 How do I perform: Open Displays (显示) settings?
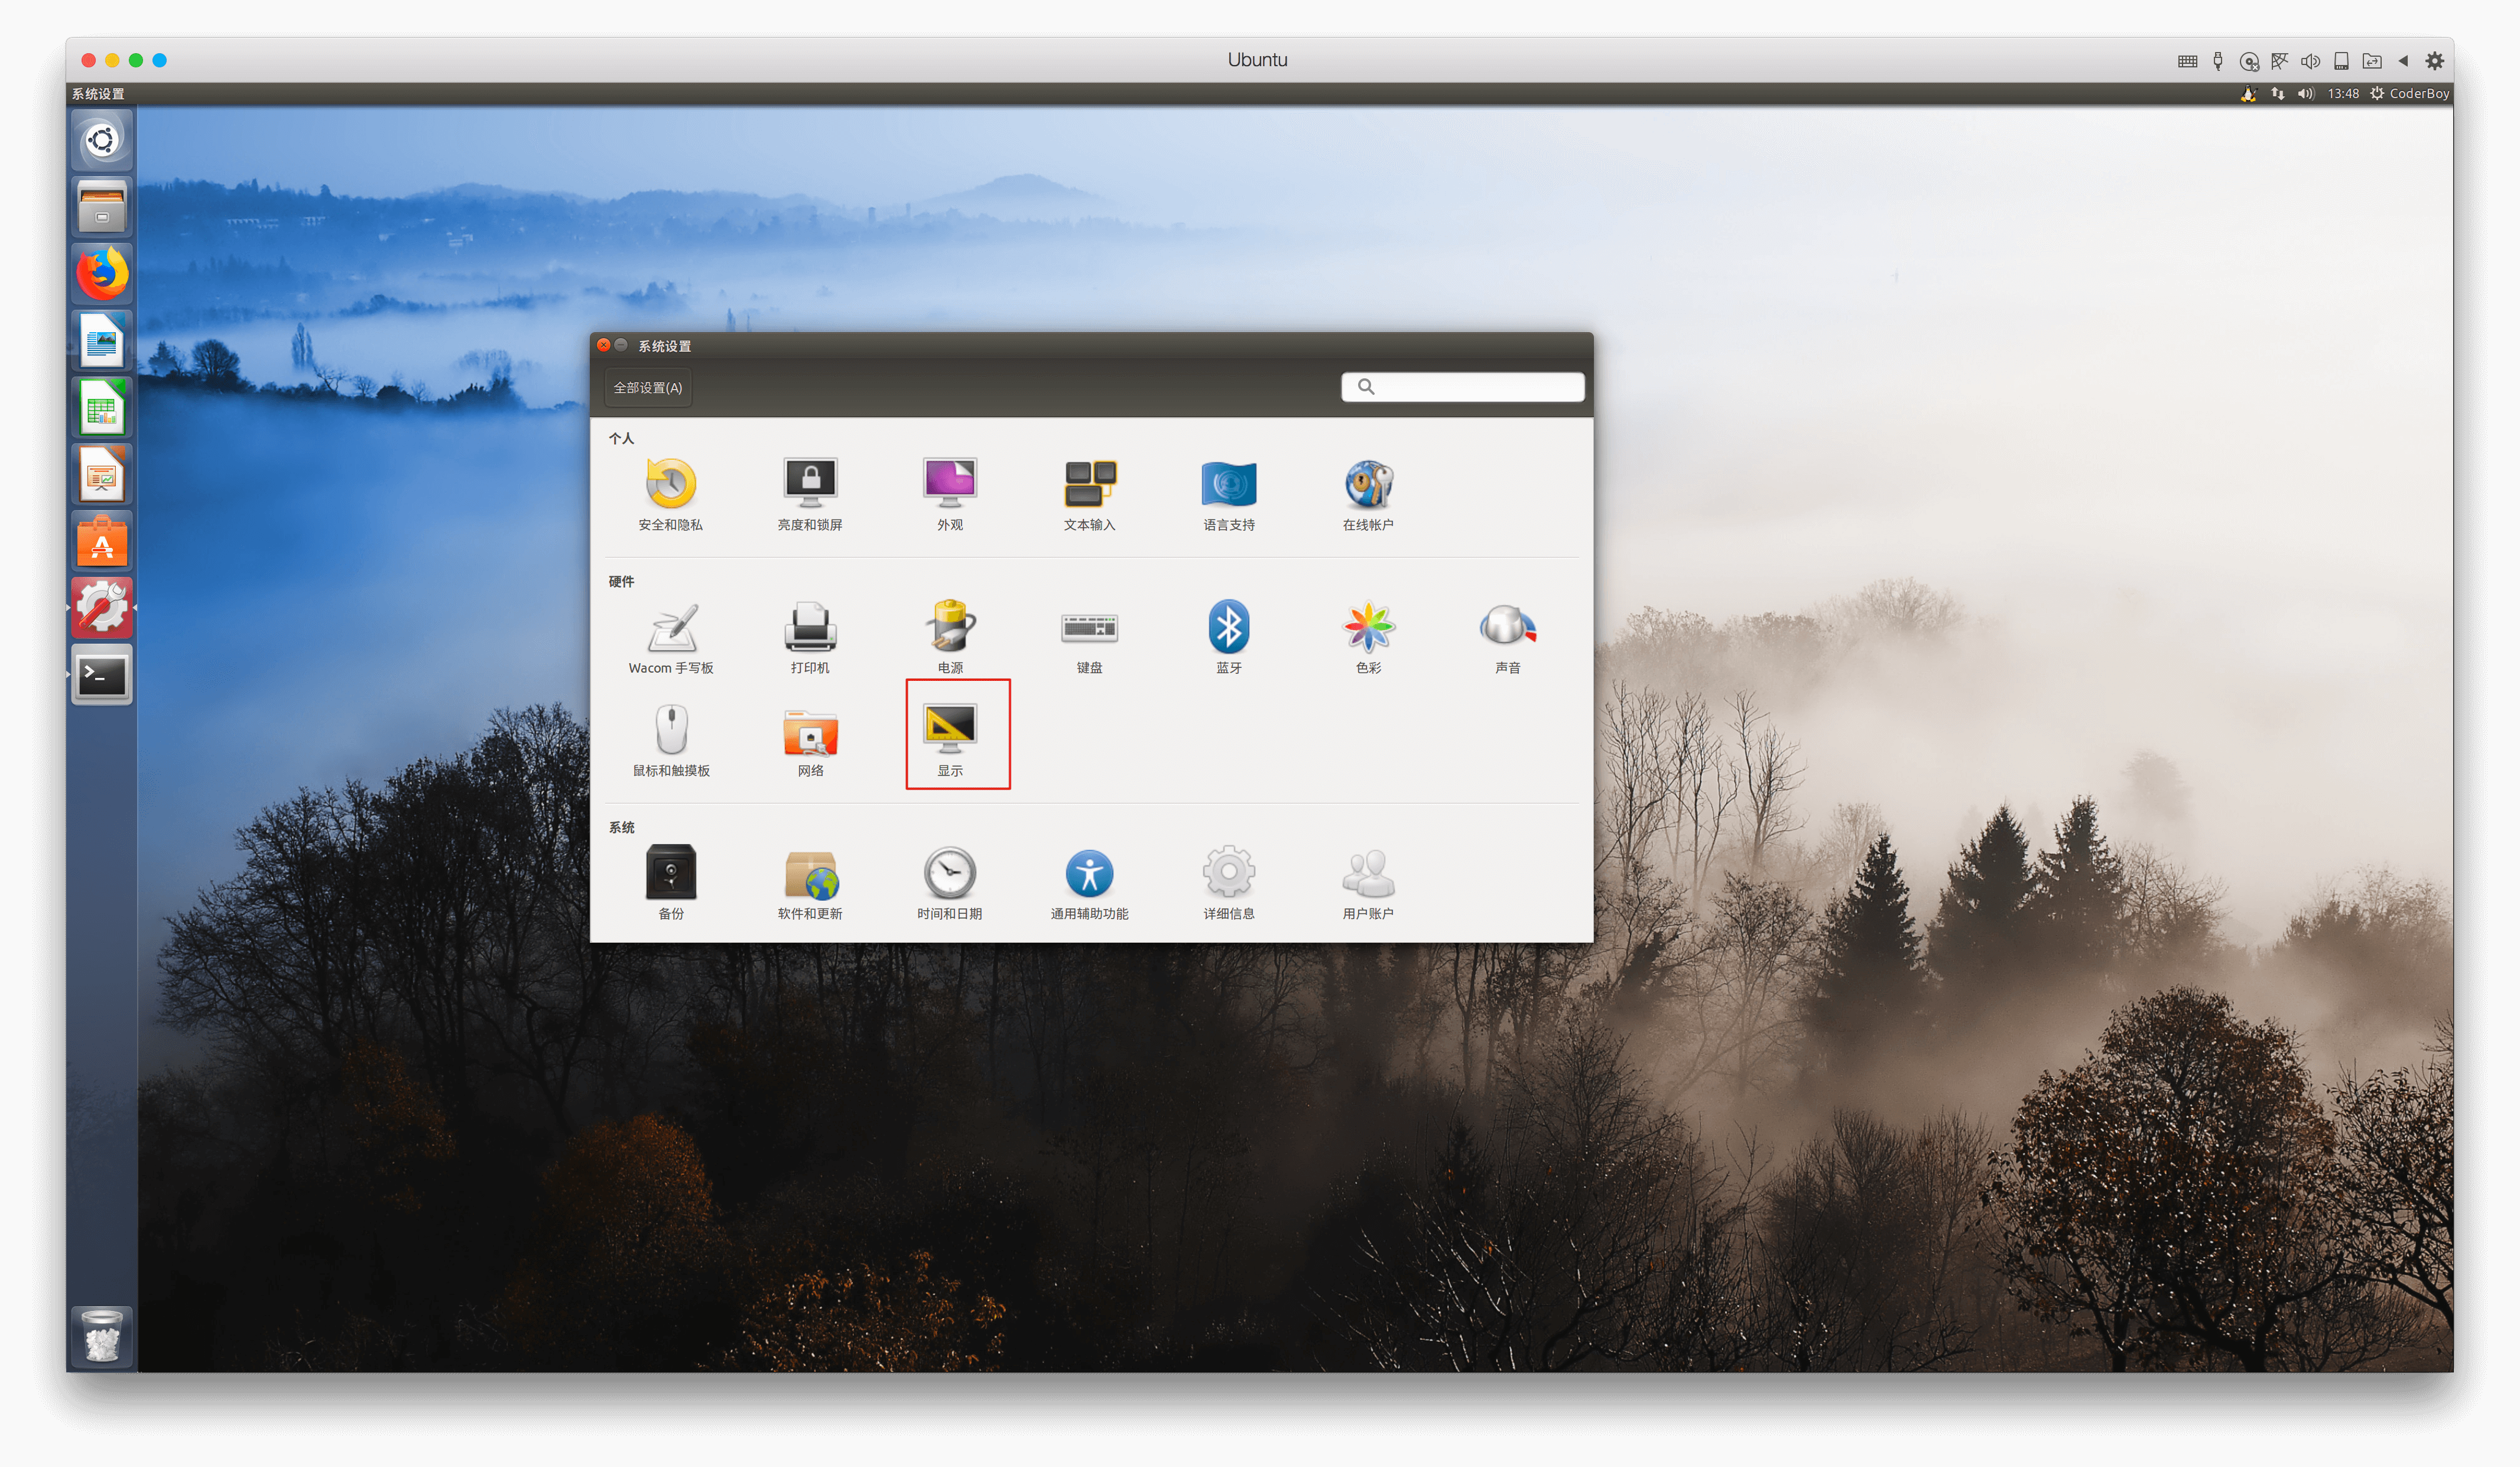point(950,740)
